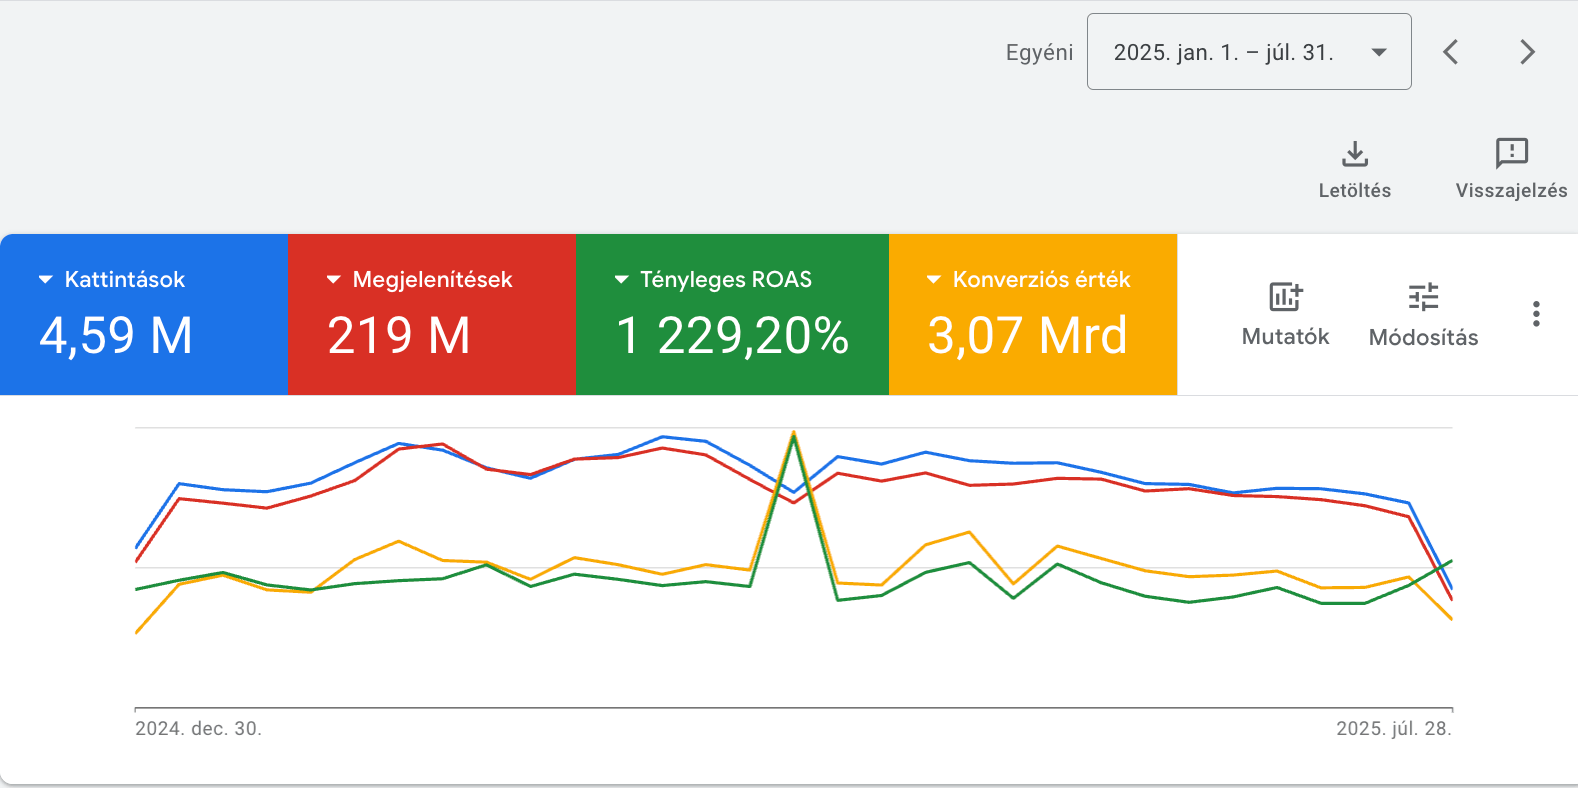This screenshot has width=1578, height=788.
Task: Open Mutatók metrics chart icon
Action: [x=1285, y=297]
